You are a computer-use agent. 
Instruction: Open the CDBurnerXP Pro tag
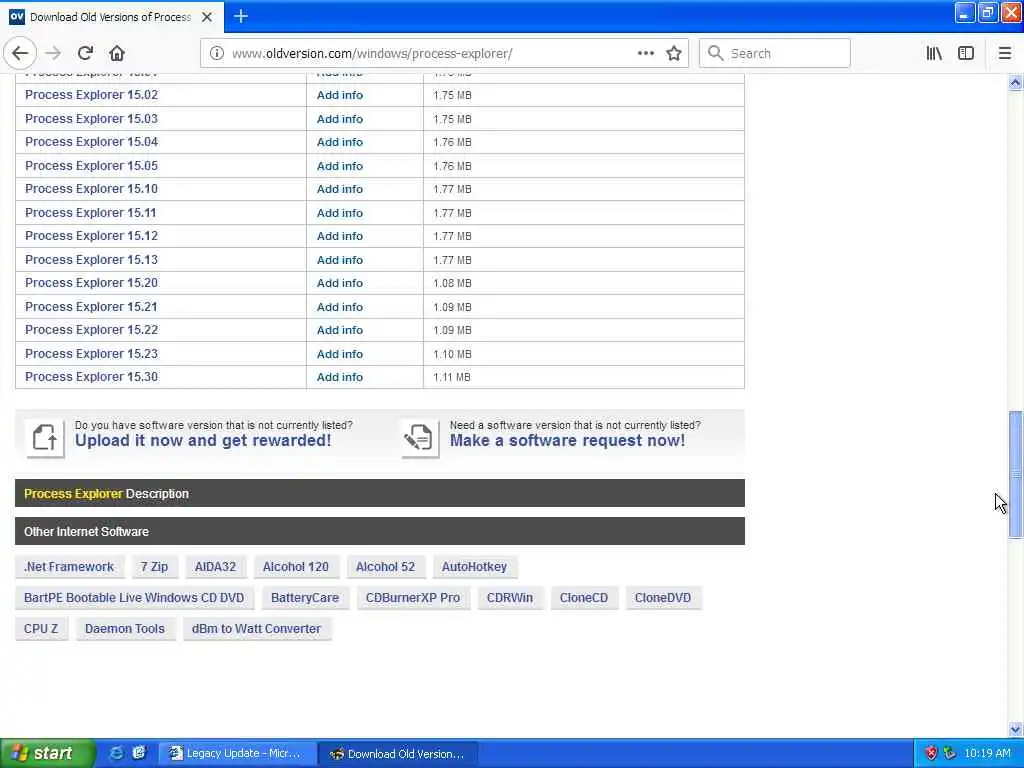(x=413, y=598)
